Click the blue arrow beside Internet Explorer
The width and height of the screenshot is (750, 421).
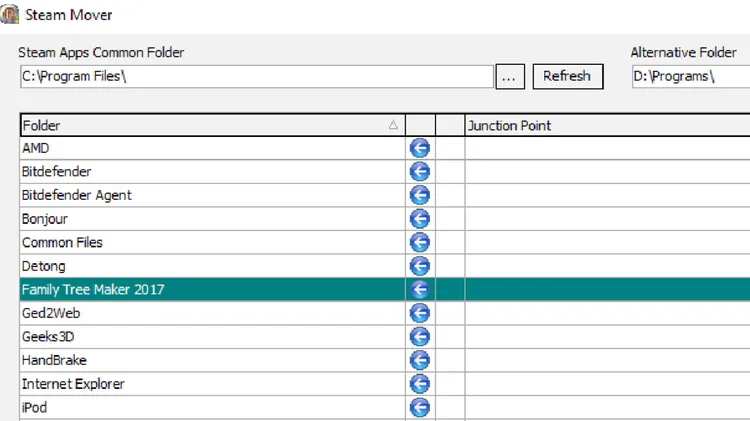[x=419, y=384]
